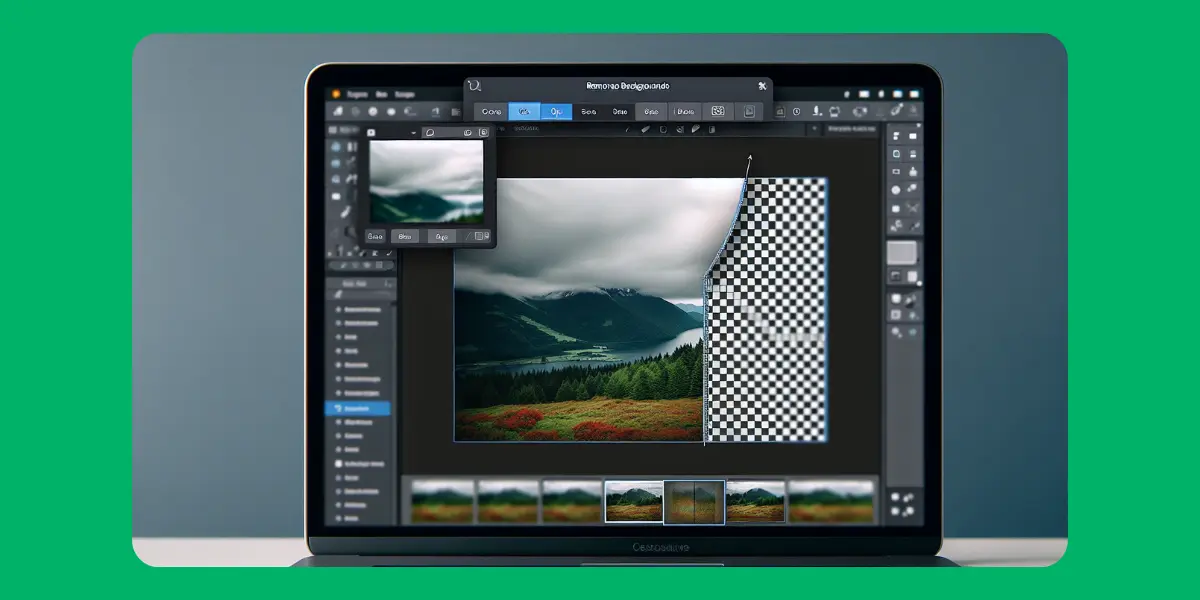Click the cloudy preview image in the floating panel
This screenshot has width=1200, height=600.
click(426, 181)
